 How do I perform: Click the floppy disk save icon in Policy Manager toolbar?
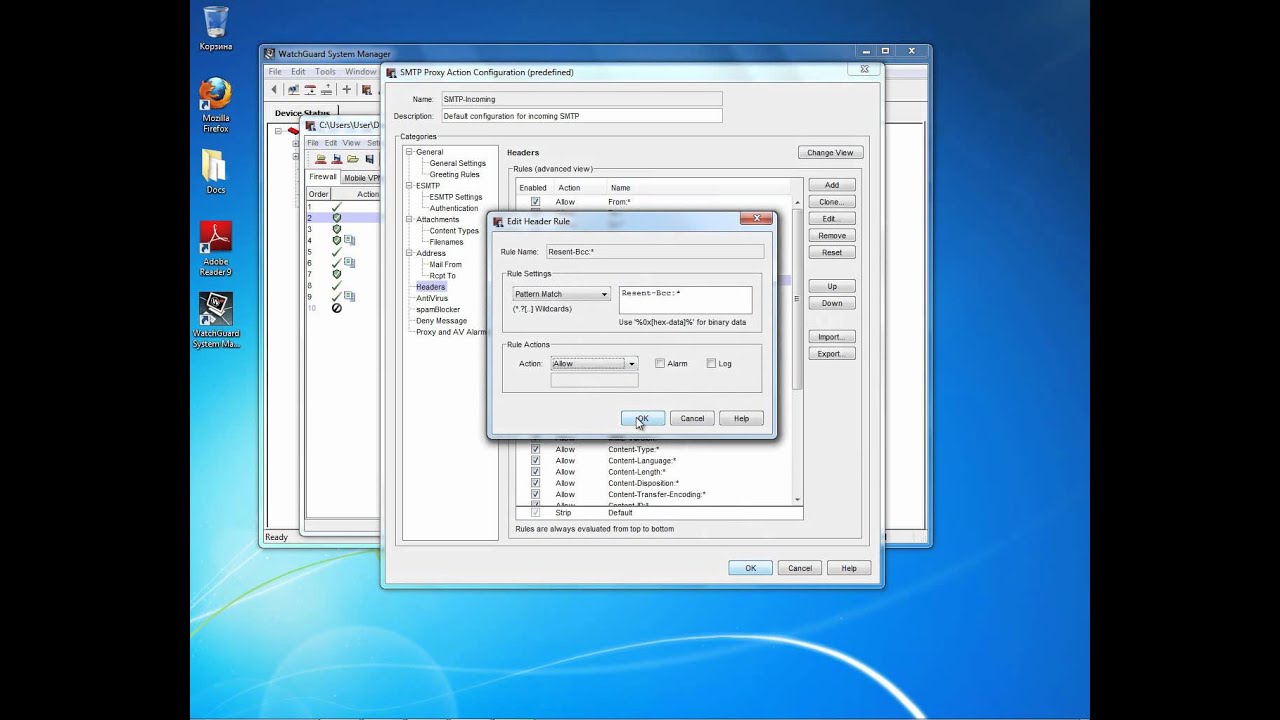pyautogui.click(x=369, y=158)
